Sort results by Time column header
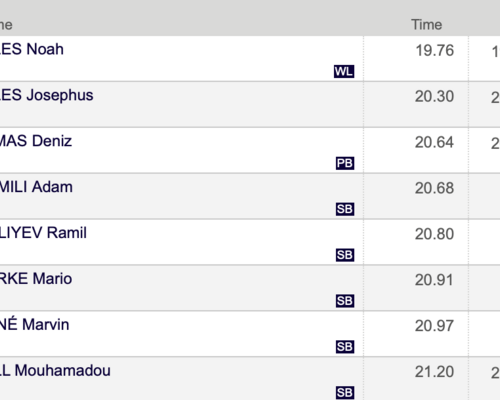Image resolution: width=500 pixels, height=400 pixels. tap(427, 25)
